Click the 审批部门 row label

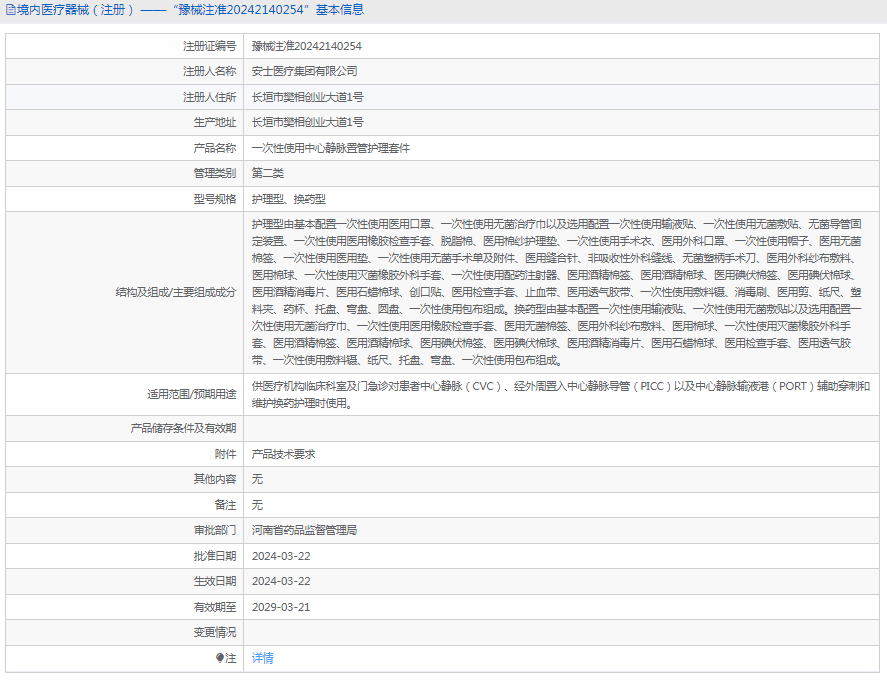(x=215, y=530)
